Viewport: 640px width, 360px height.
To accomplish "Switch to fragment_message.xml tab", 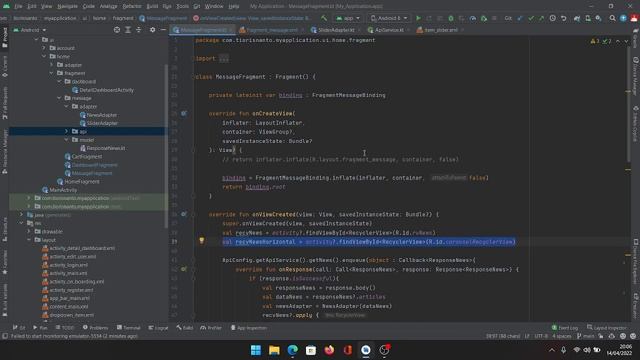I will click(271, 30).
